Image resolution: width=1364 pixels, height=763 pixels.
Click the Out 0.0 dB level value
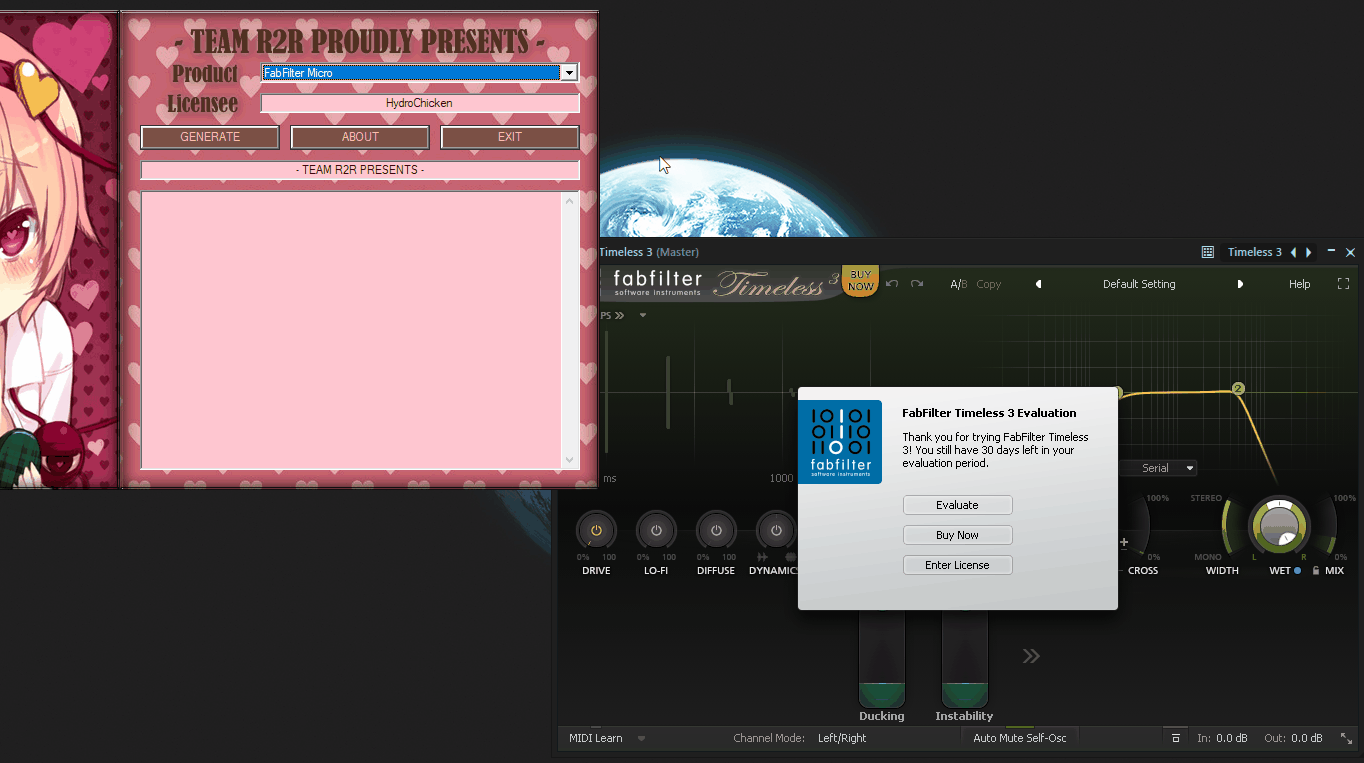click(1307, 738)
